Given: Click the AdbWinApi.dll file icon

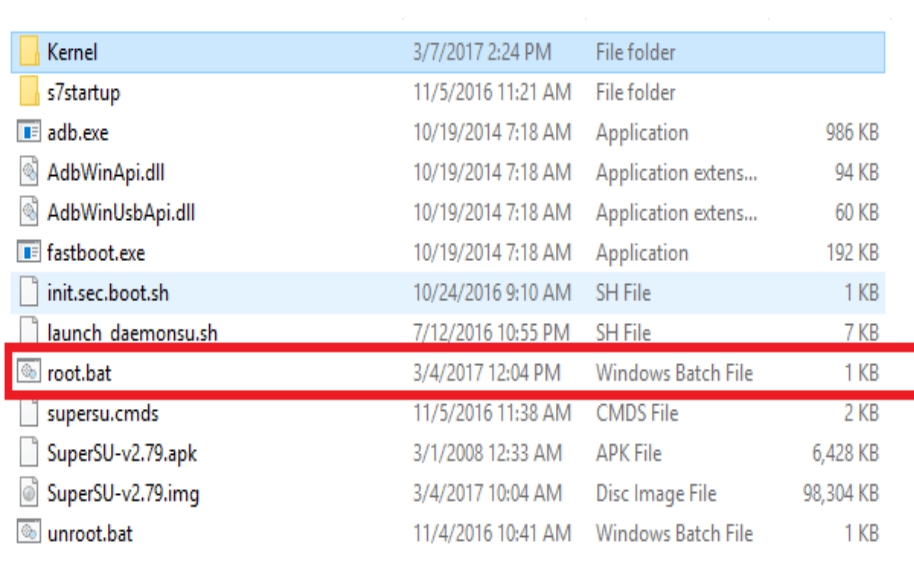Looking at the screenshot, I should coord(29,173).
